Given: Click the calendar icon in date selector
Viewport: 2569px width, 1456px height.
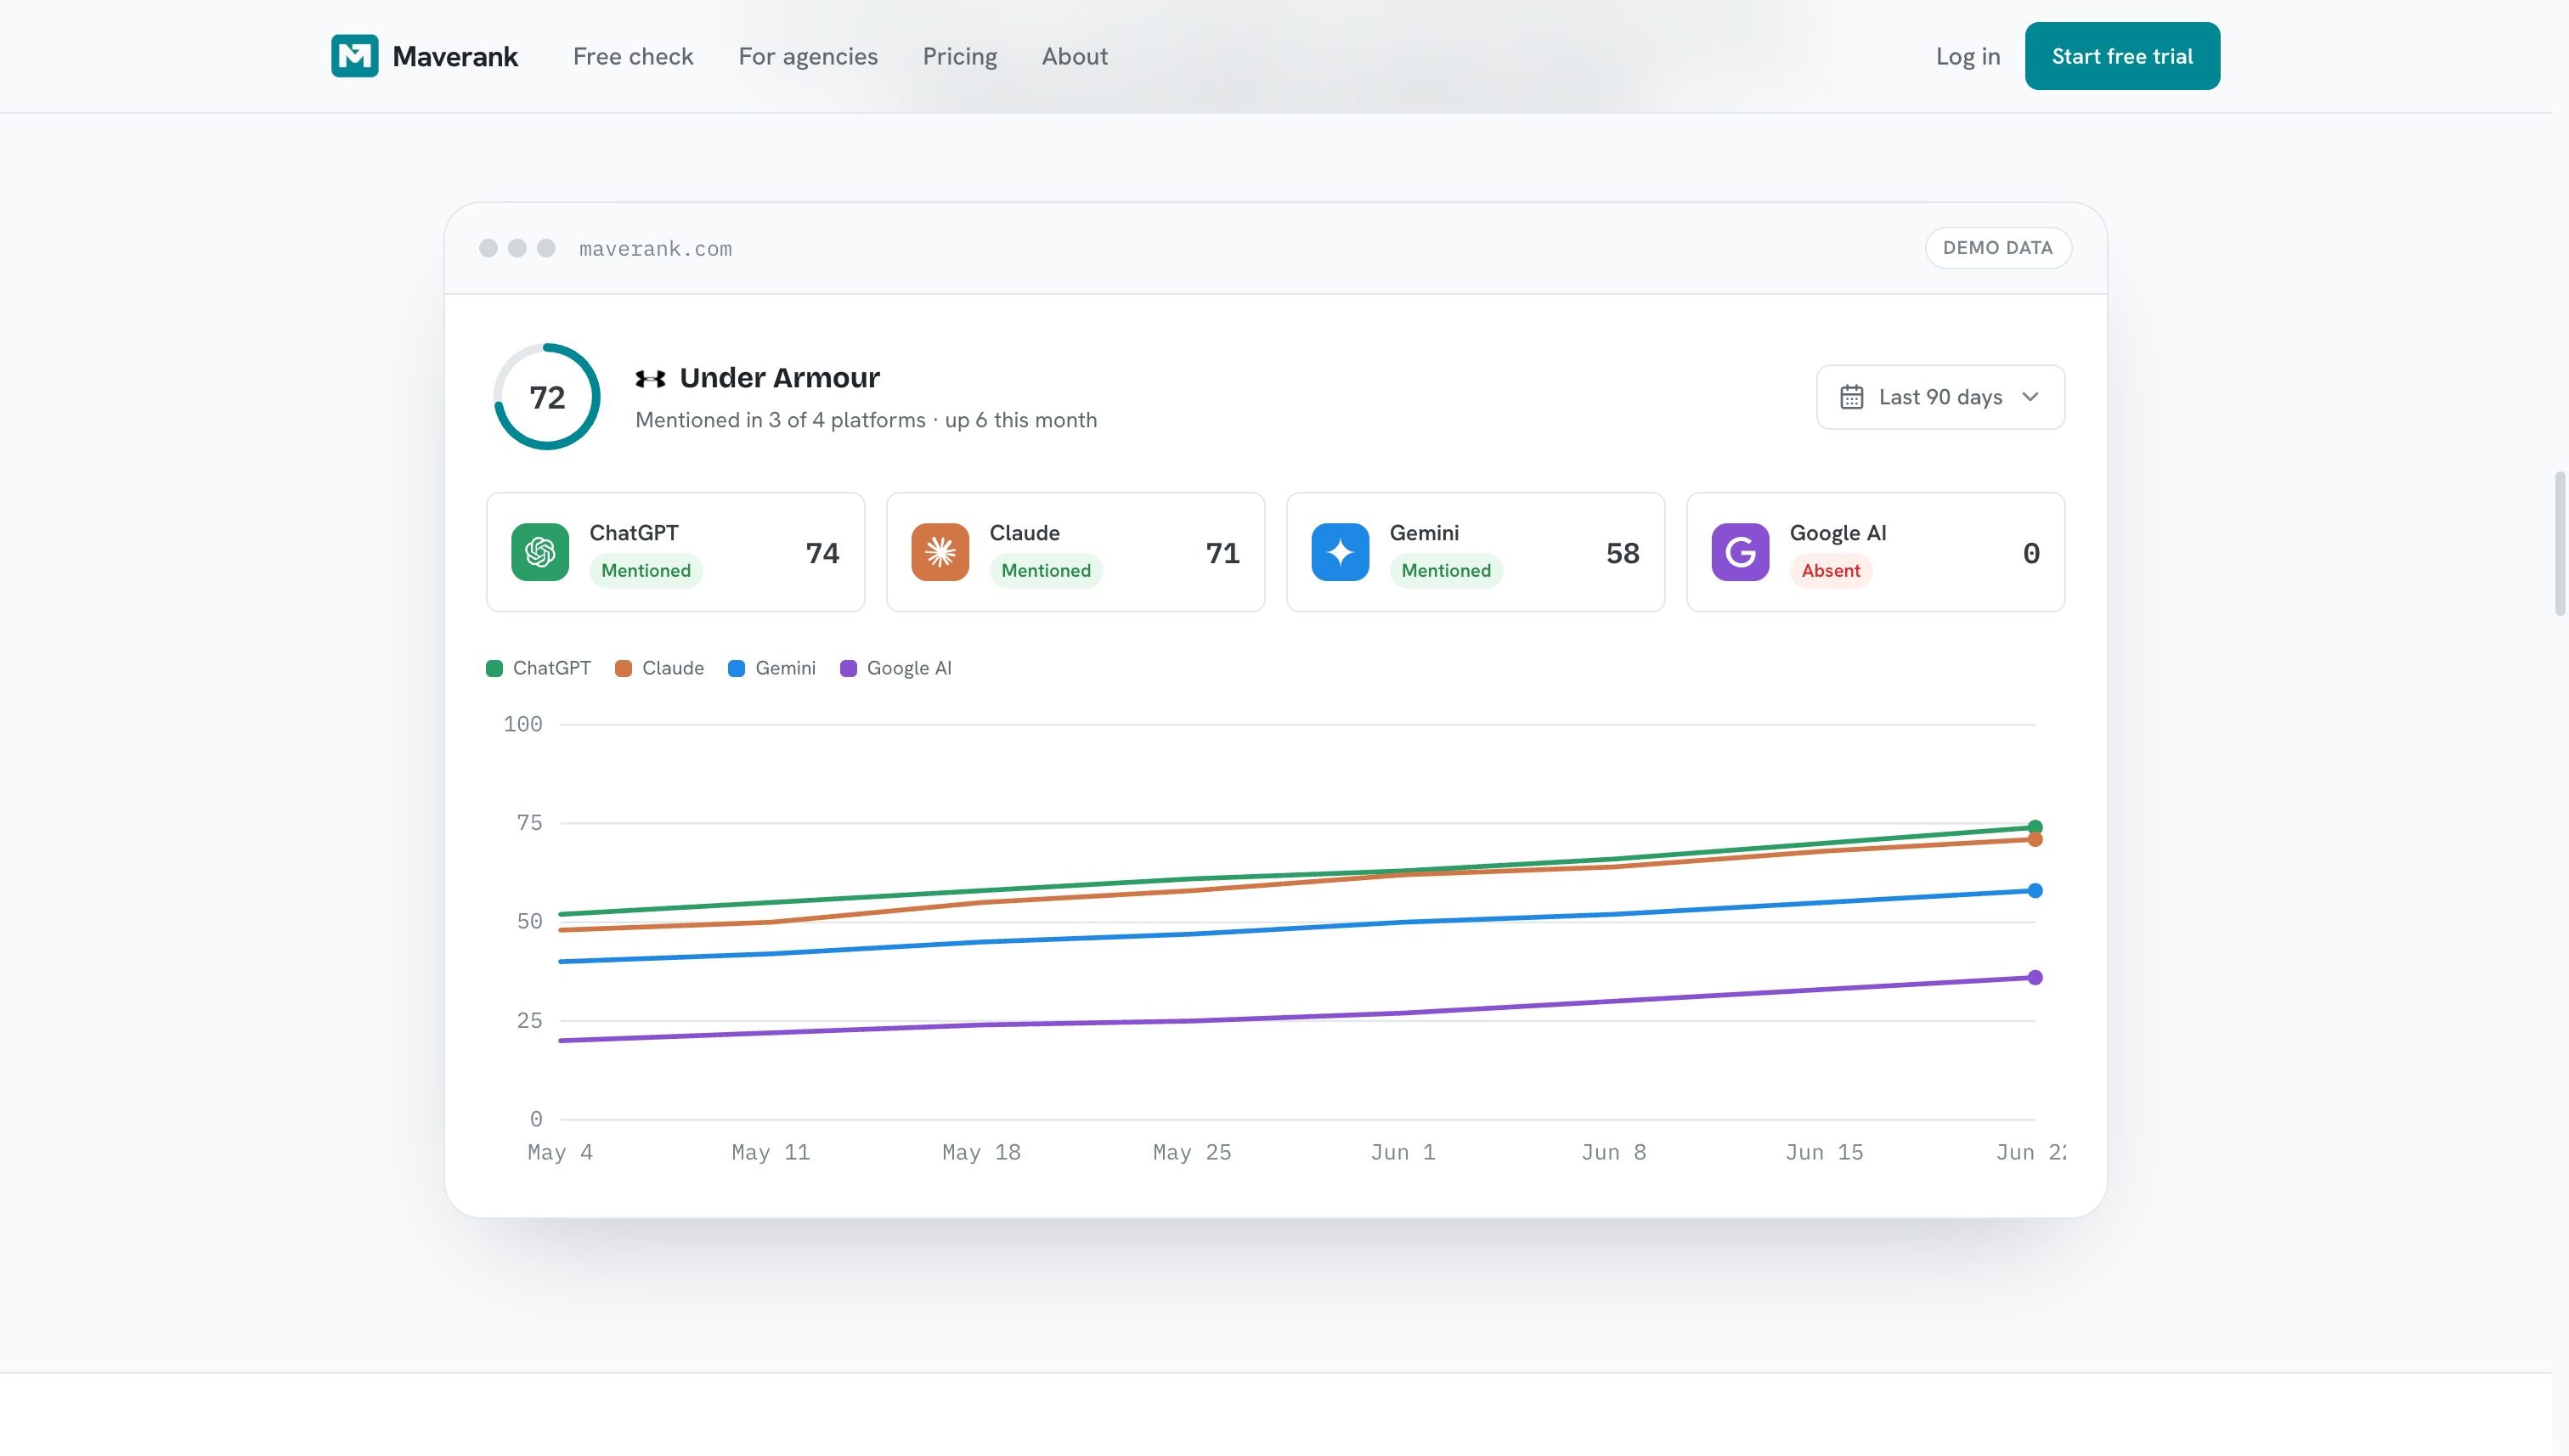Looking at the screenshot, I should point(1851,397).
